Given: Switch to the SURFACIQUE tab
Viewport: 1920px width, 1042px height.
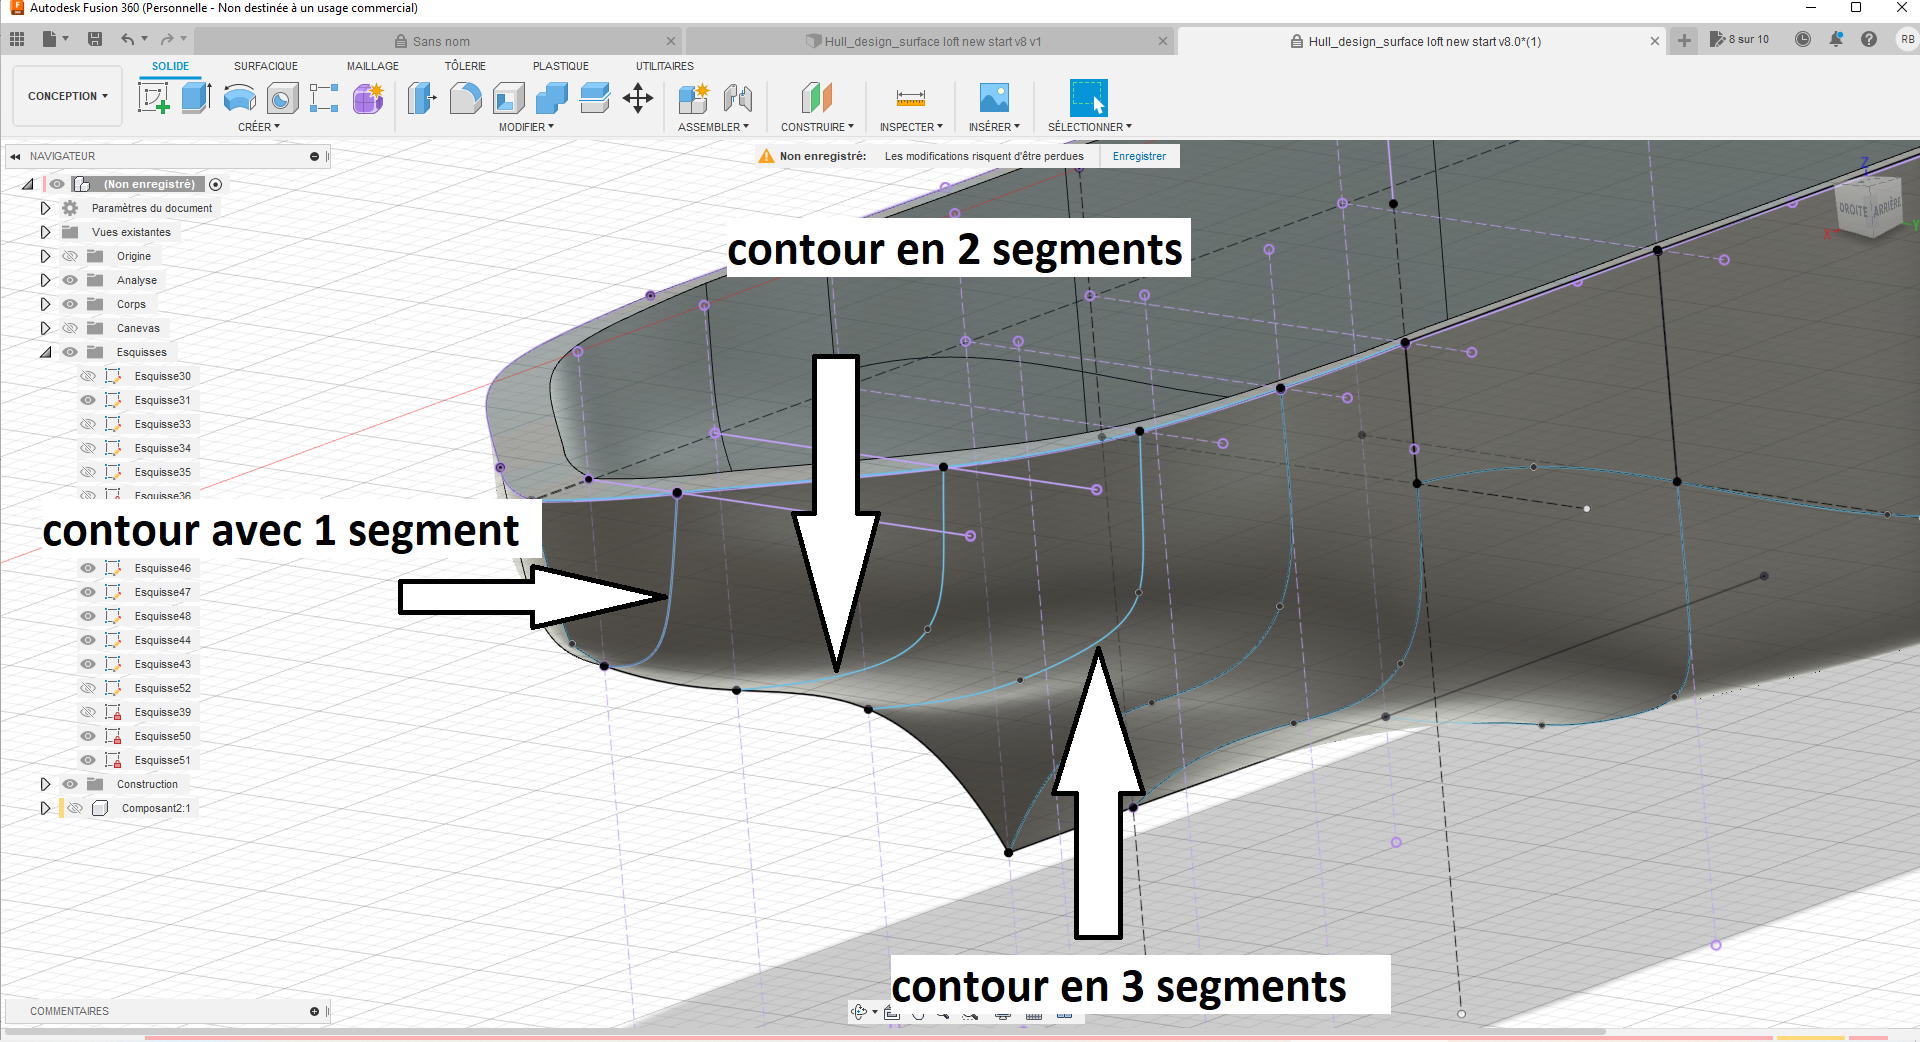Looking at the screenshot, I should 266,66.
